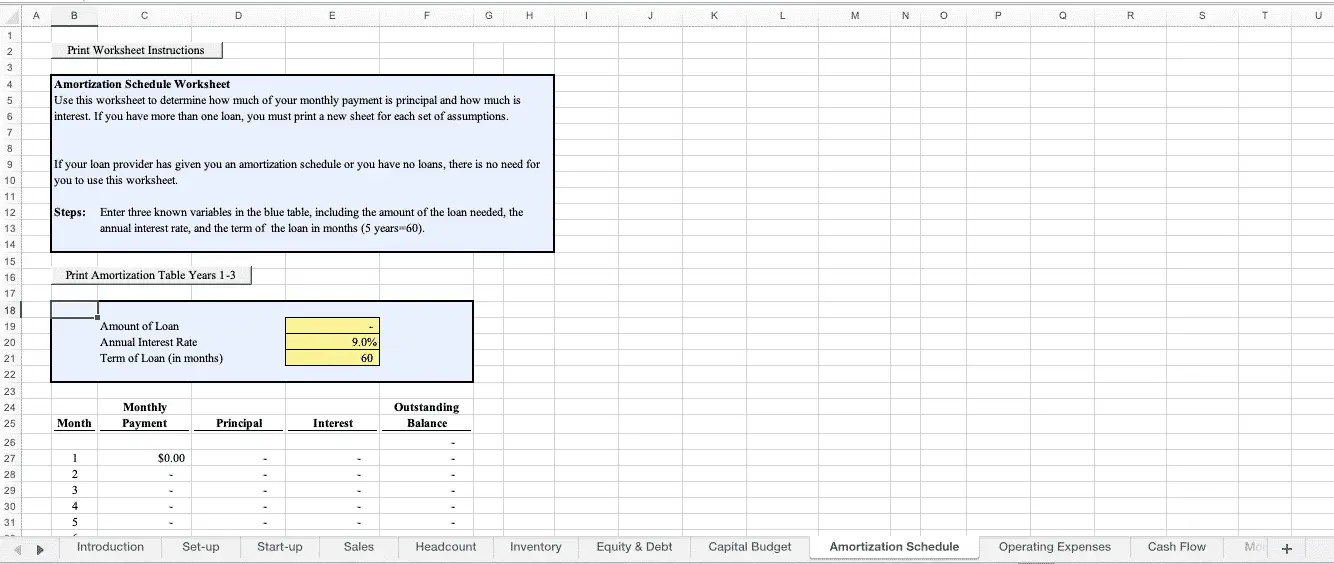This screenshot has height=564, width=1334.
Task: Select the Term of Loan cell showing 60
Action: click(x=332, y=358)
